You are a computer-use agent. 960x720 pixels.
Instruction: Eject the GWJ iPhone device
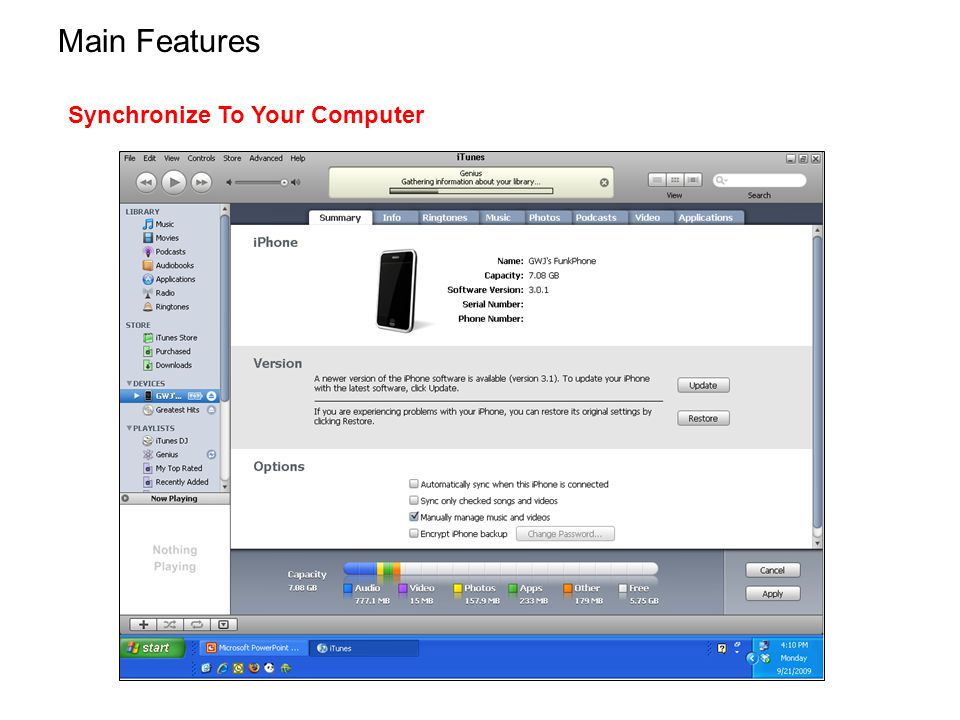(211, 396)
